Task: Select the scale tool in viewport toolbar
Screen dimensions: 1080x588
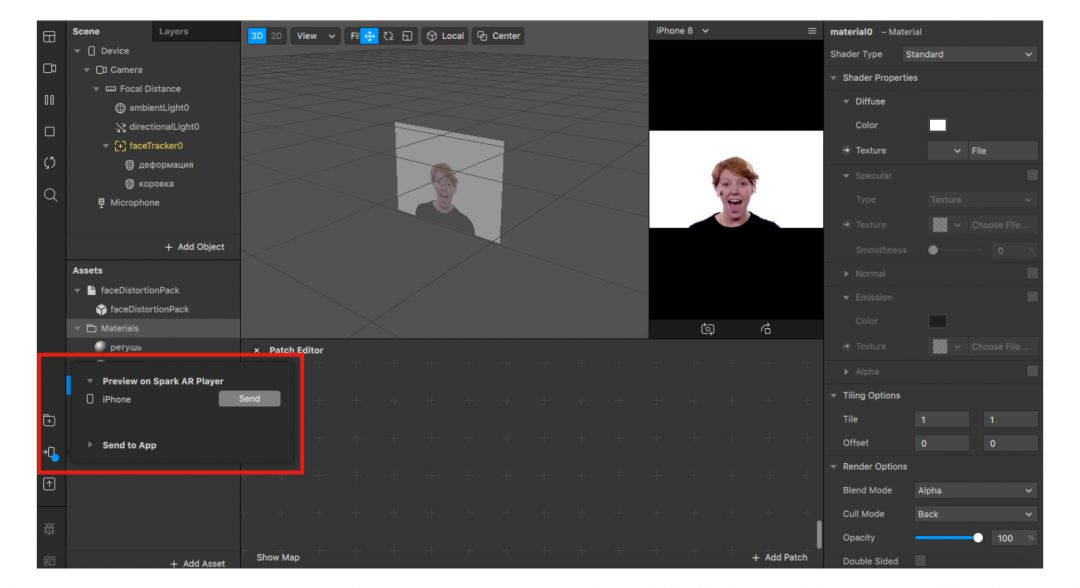Action: [406, 36]
